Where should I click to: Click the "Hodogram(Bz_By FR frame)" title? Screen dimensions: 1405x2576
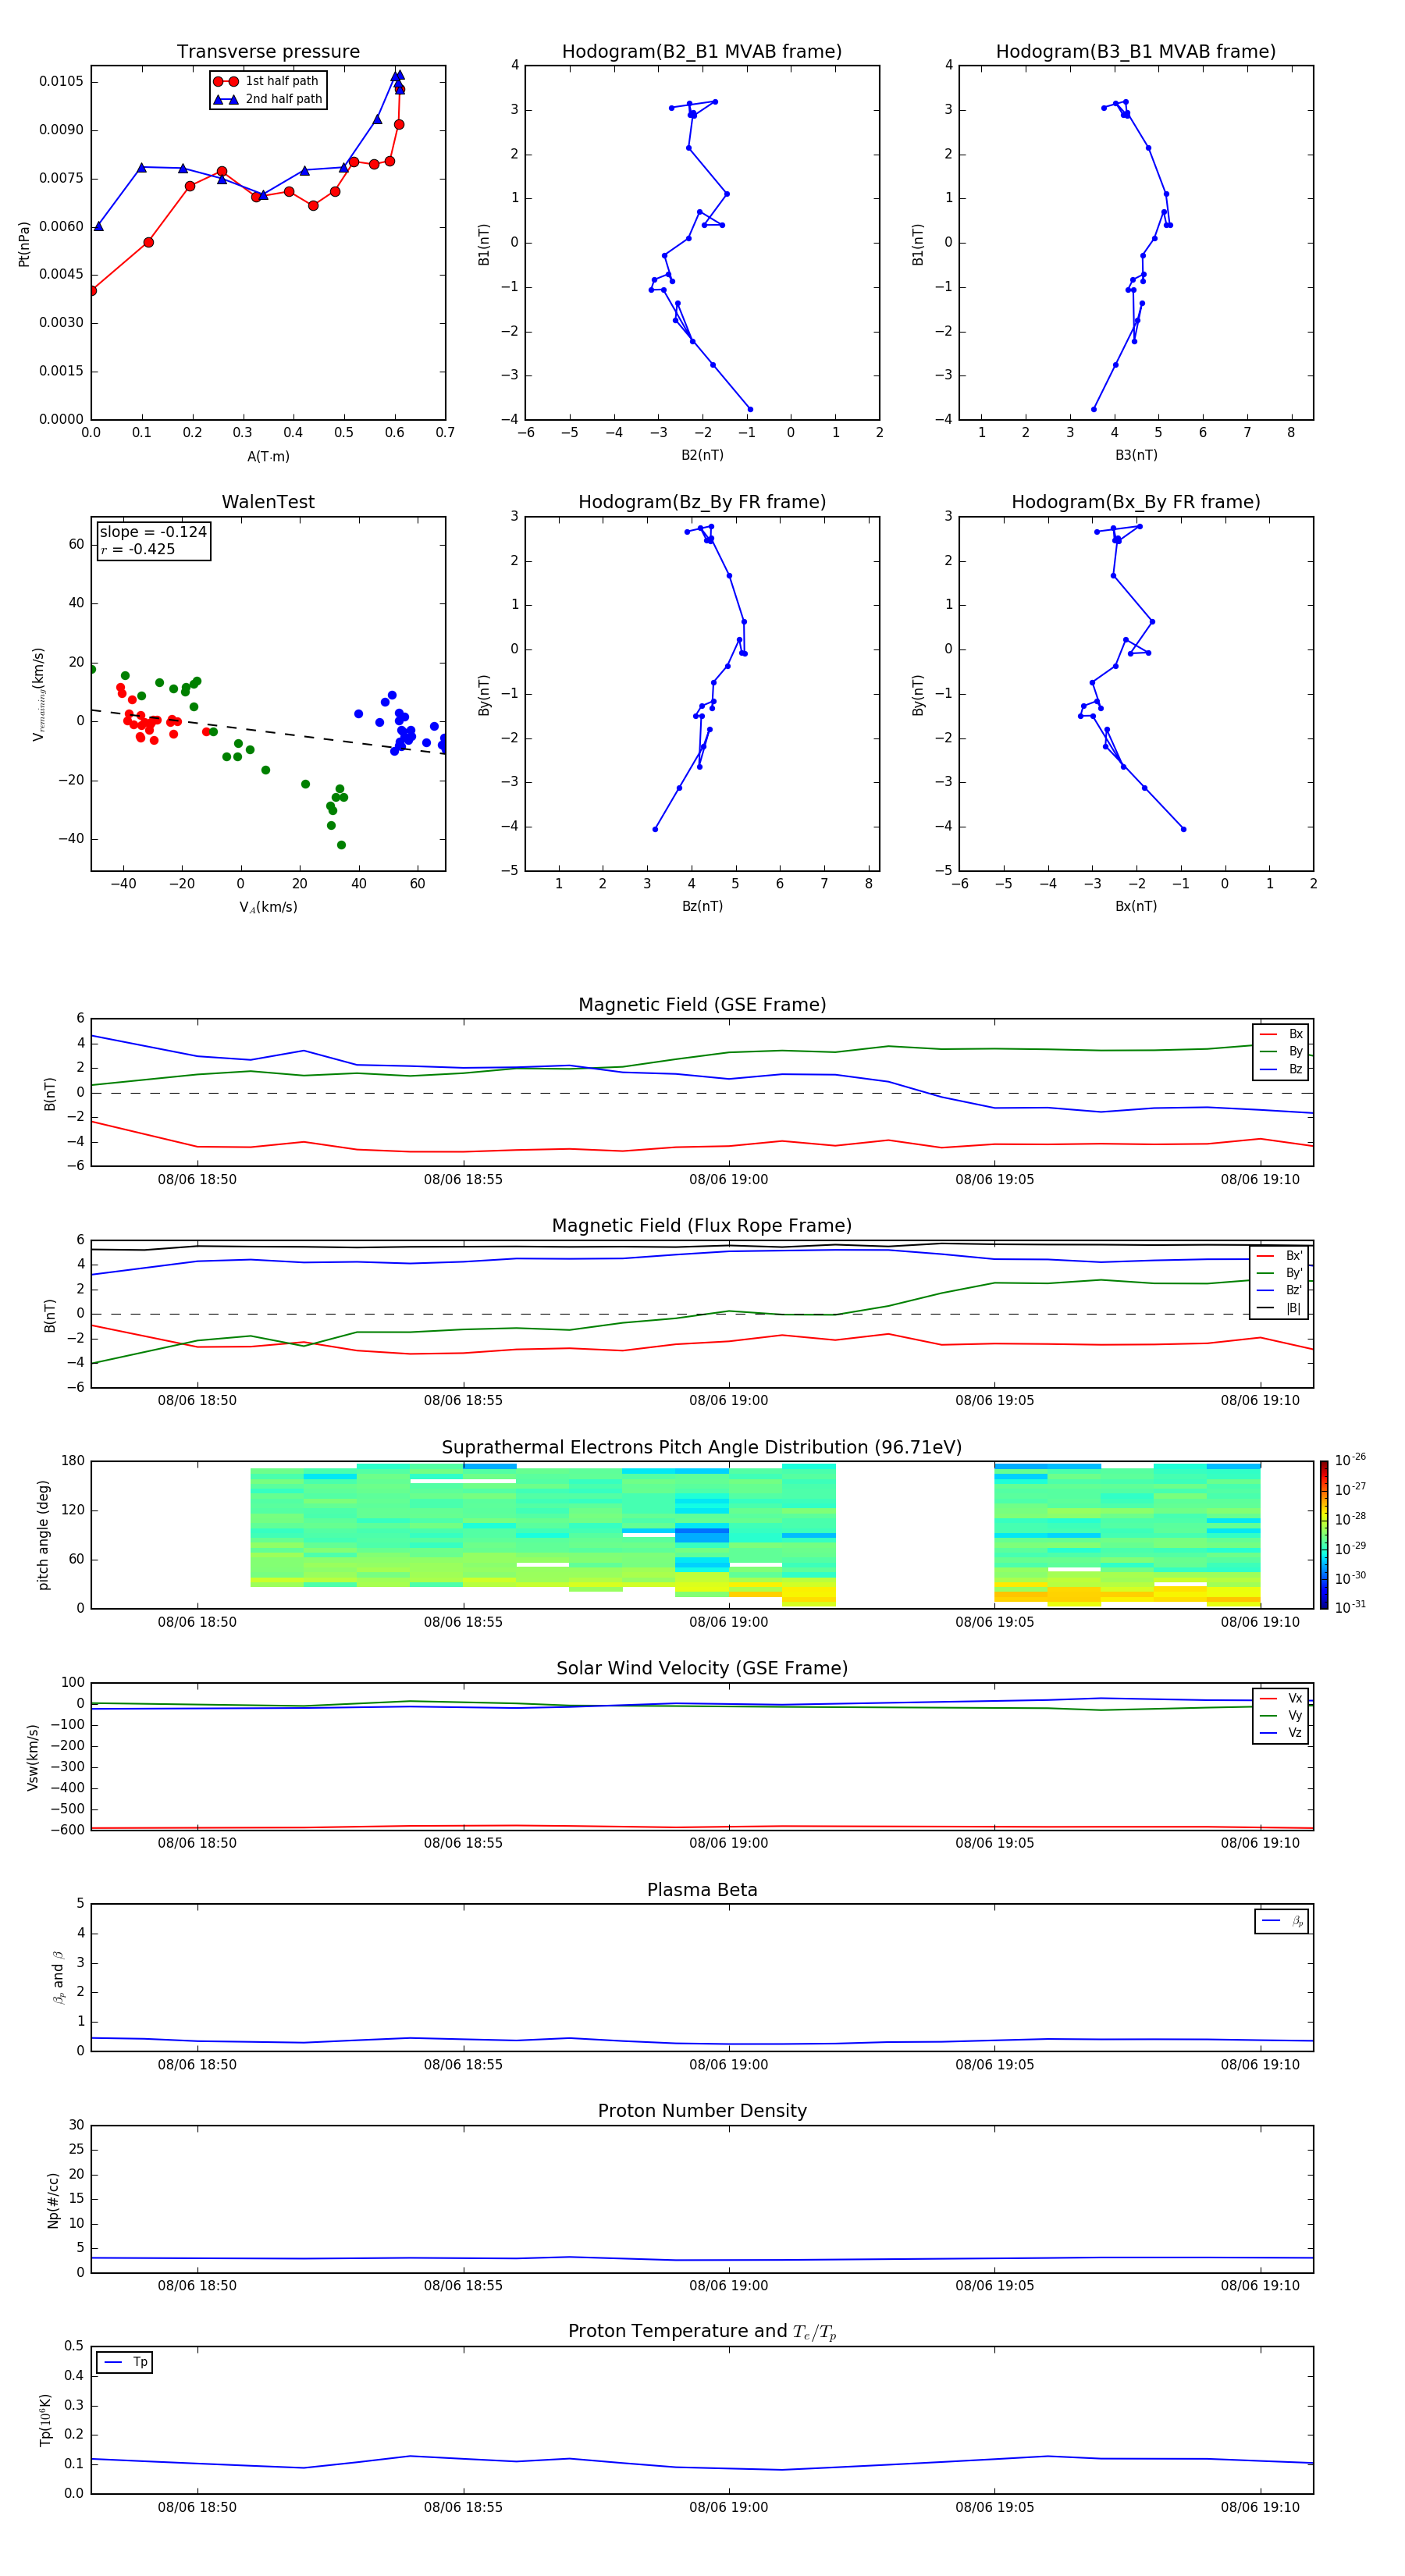coord(702,502)
